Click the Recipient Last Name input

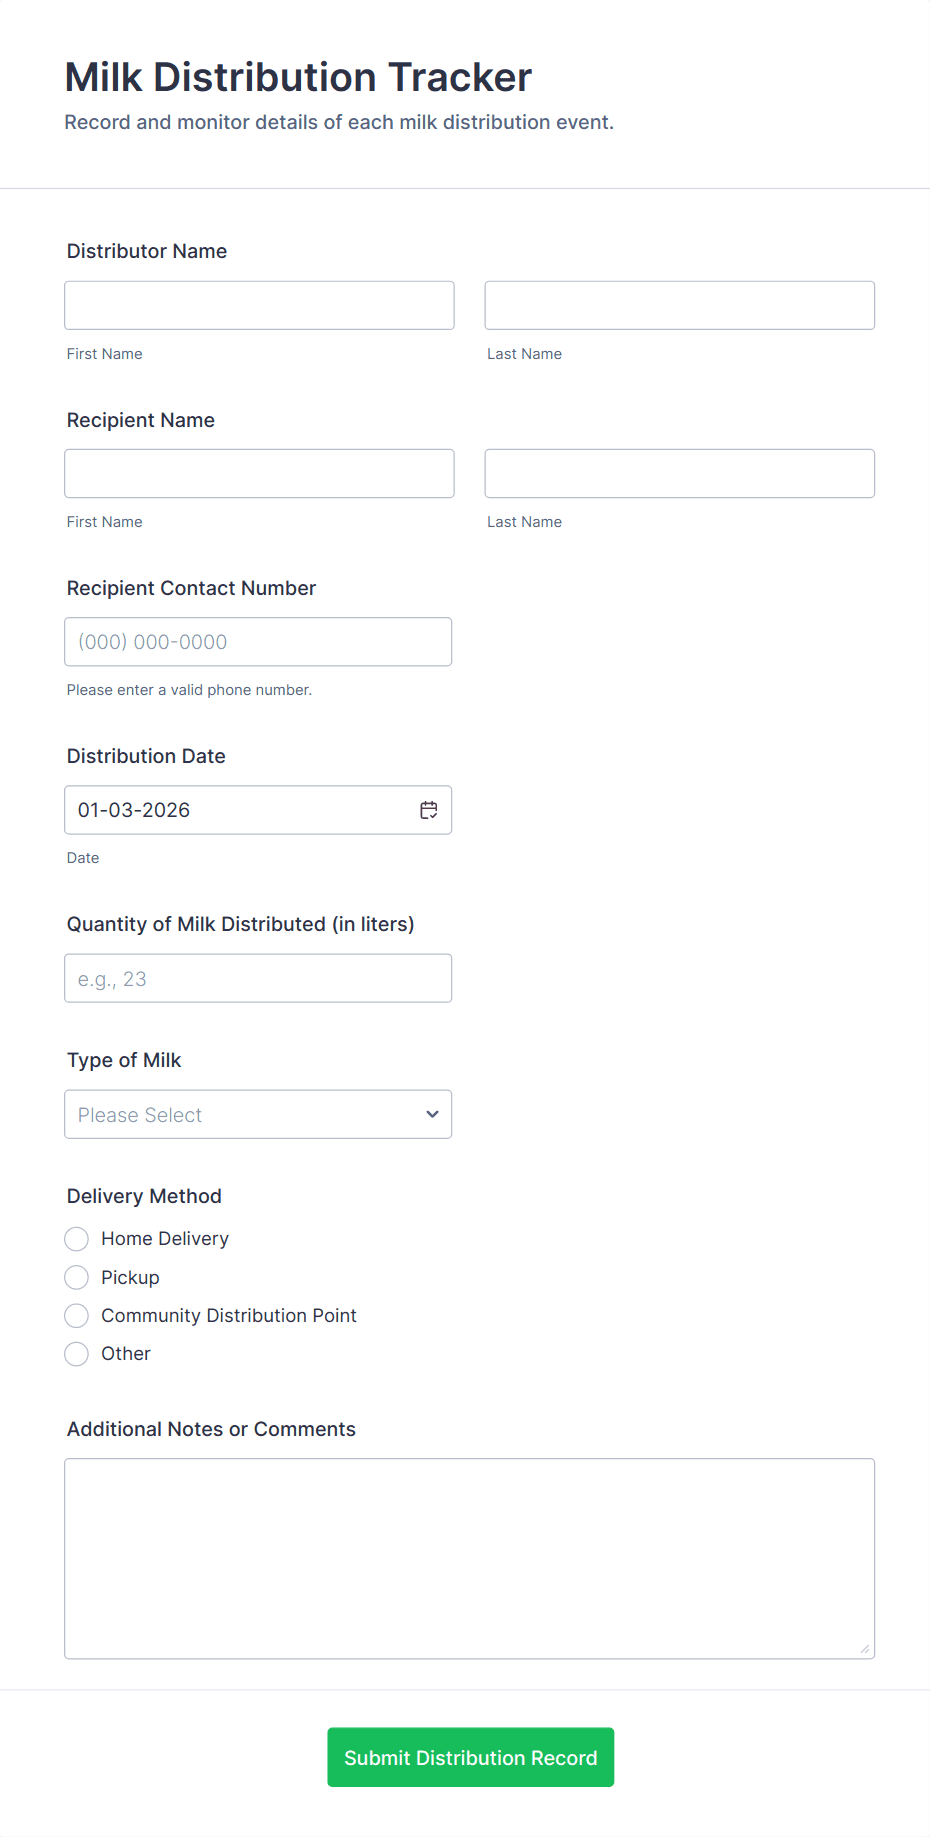pos(679,473)
